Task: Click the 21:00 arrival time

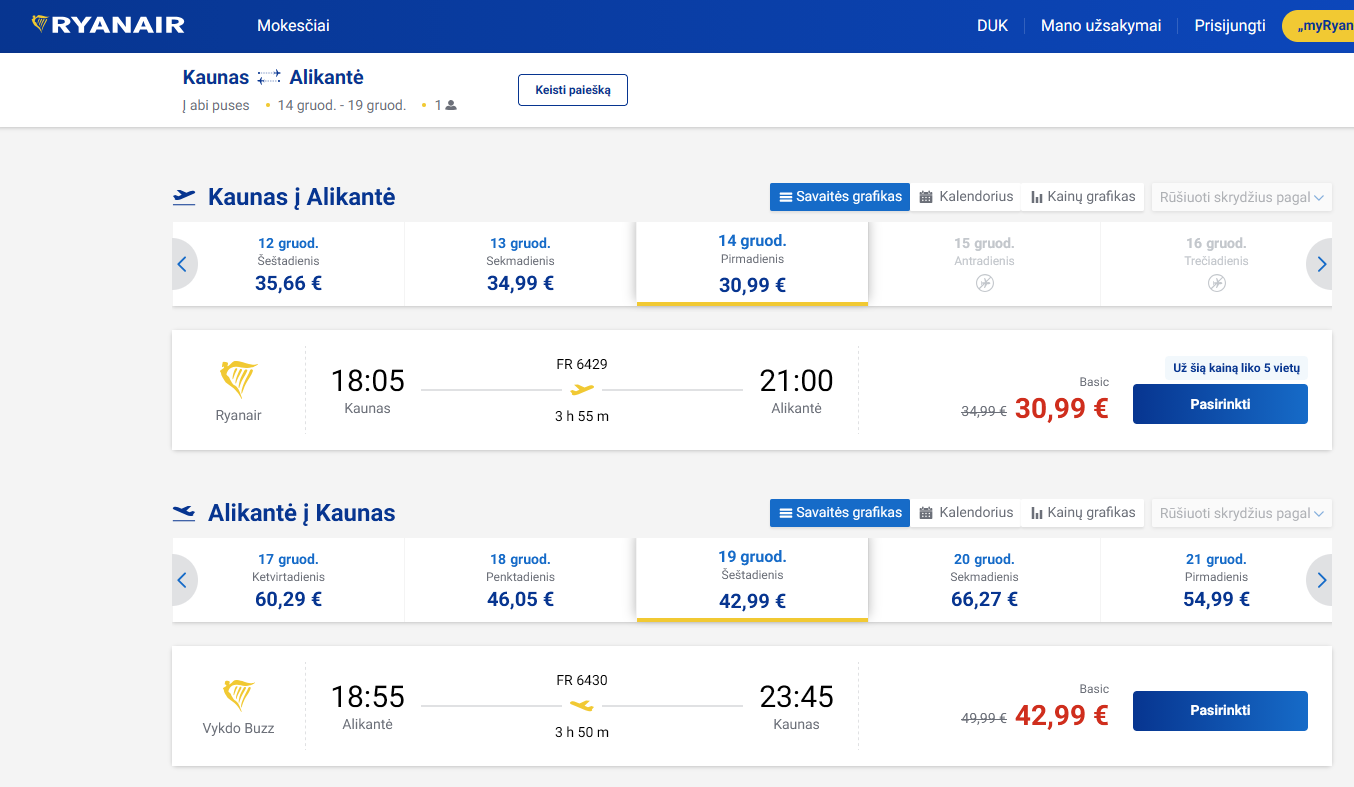Action: coord(796,380)
